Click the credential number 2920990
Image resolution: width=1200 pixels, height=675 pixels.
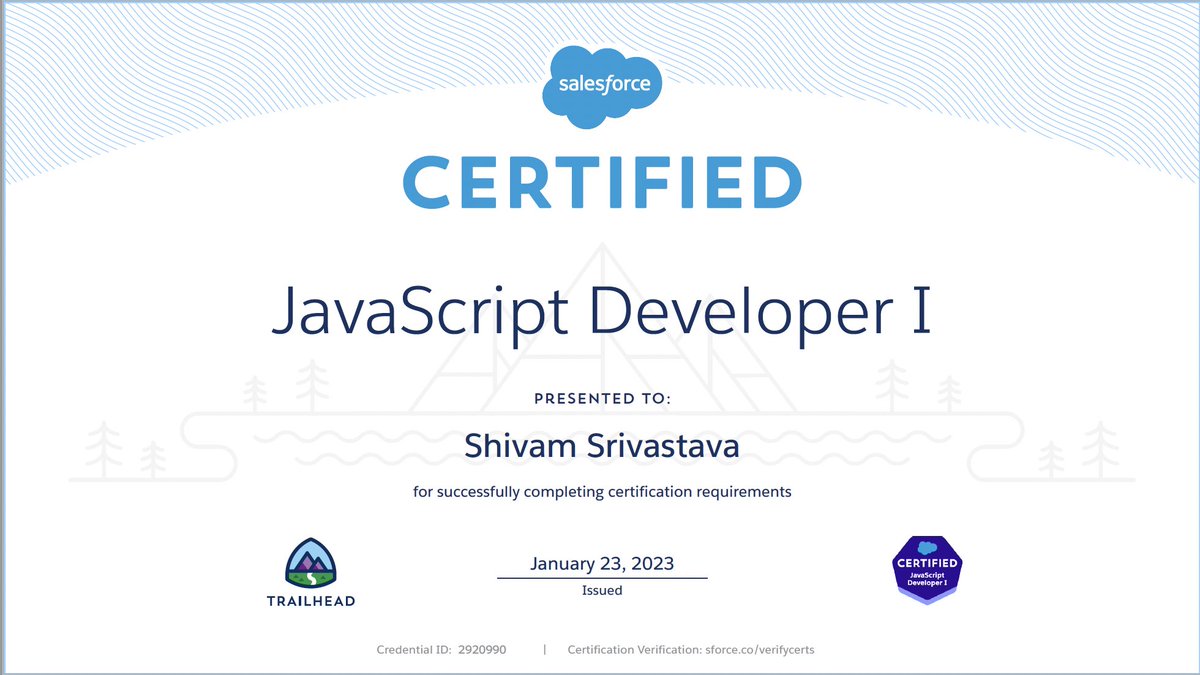click(x=482, y=650)
